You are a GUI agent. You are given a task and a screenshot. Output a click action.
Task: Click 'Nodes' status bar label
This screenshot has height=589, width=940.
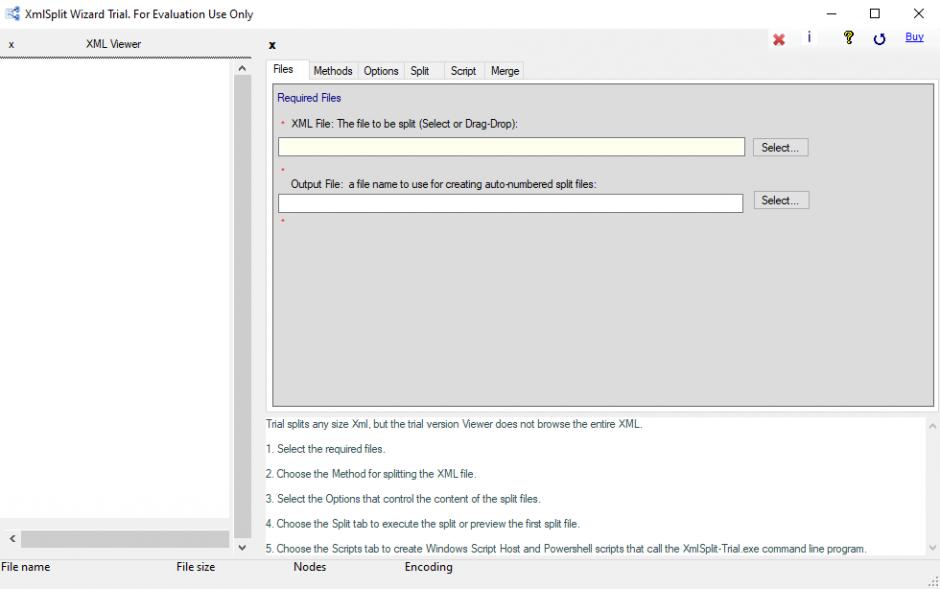pos(309,567)
